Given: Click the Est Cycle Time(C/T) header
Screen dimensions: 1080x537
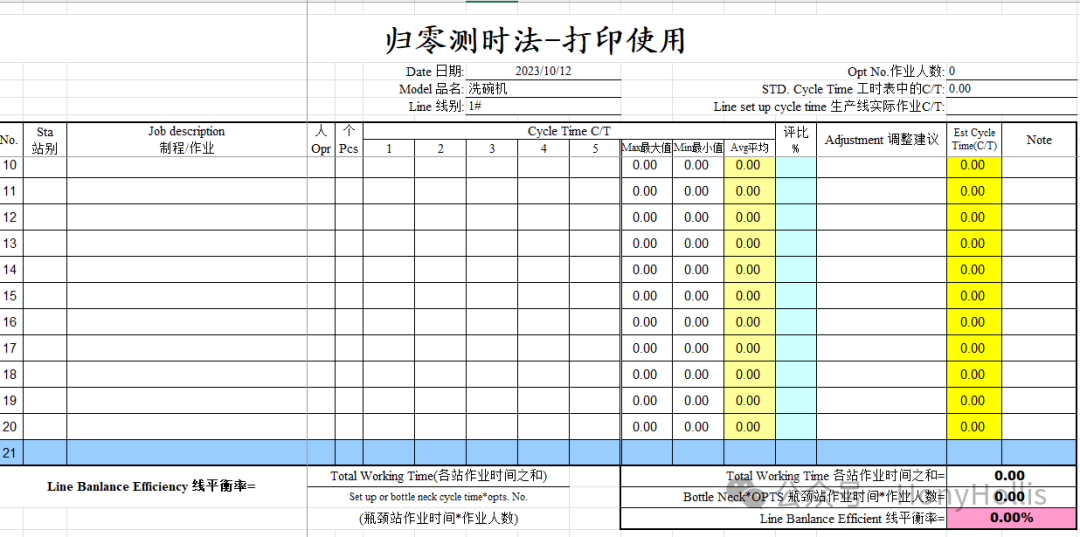Looking at the screenshot, I should (974, 140).
